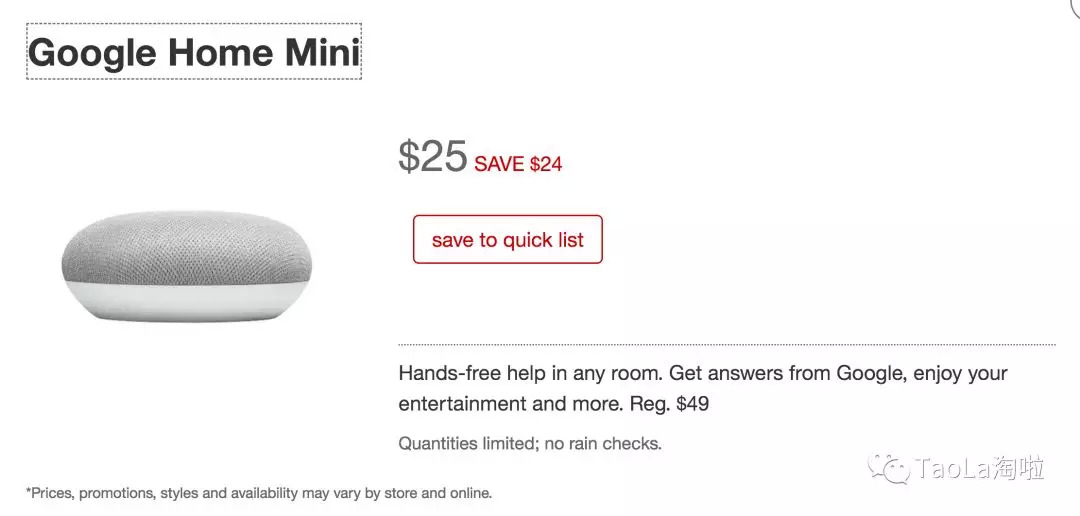
Task: Click the asterisk starting the footnote
Action: point(28,491)
